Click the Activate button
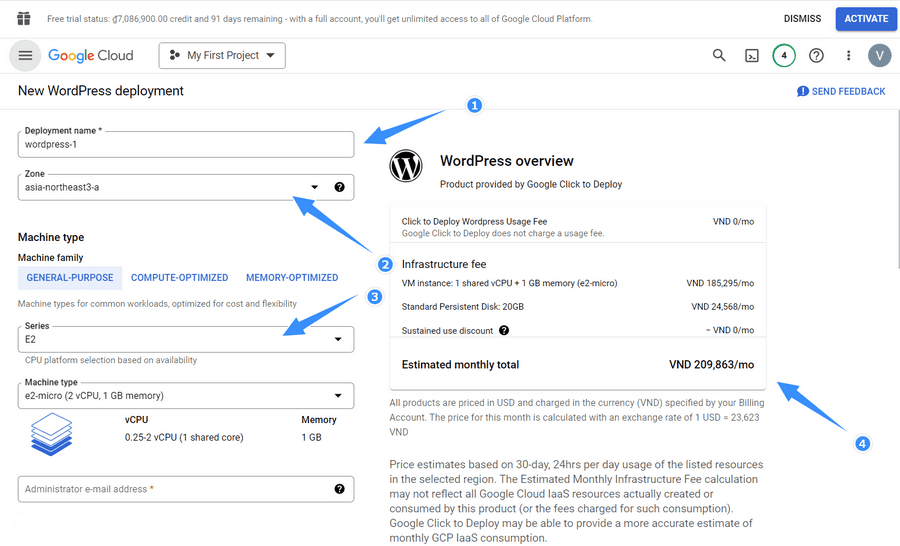 [866, 19]
